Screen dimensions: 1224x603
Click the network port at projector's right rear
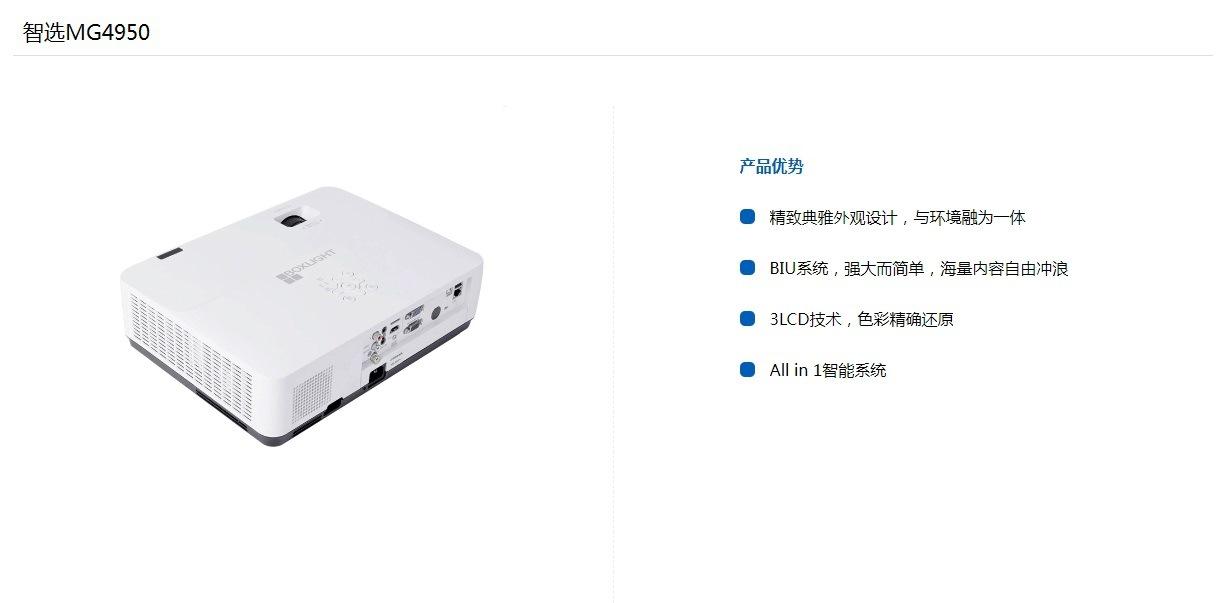pyautogui.click(x=457, y=289)
